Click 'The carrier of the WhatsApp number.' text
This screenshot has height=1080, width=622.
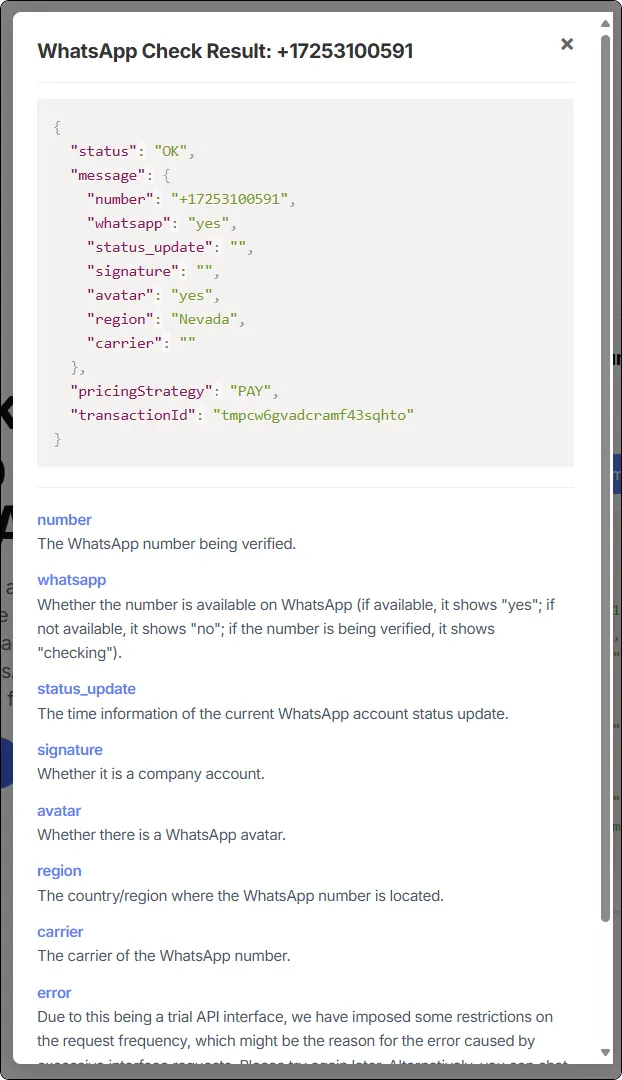click(x=164, y=956)
